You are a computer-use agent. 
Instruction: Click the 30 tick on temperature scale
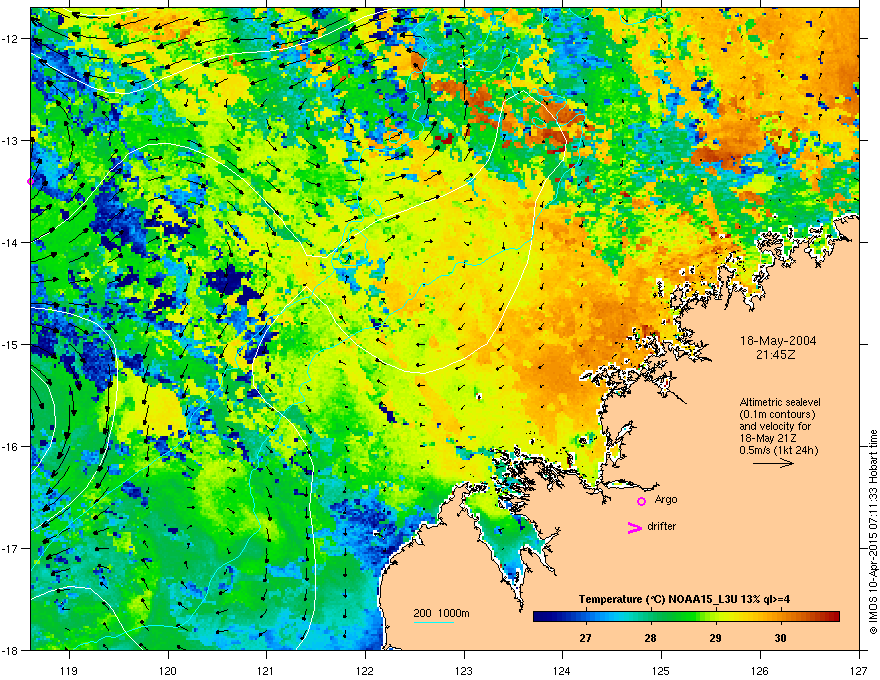tap(780, 638)
